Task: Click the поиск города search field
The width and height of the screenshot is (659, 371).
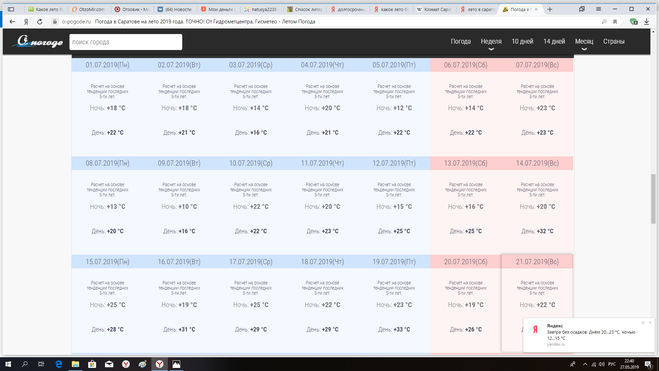Action: (x=126, y=42)
